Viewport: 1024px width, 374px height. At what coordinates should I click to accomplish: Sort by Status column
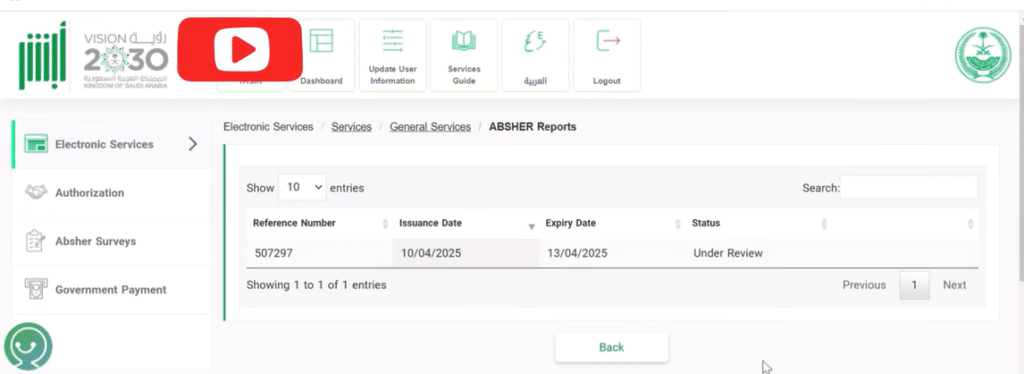[758, 223]
